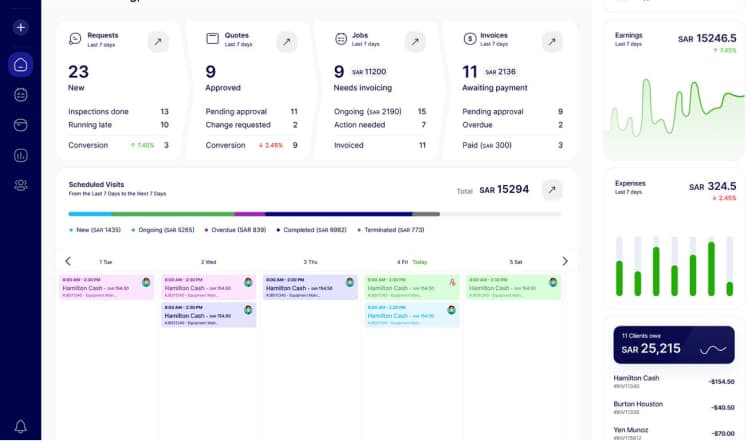Open the reports chart icon in sidebar
756x441 pixels.
20,155
